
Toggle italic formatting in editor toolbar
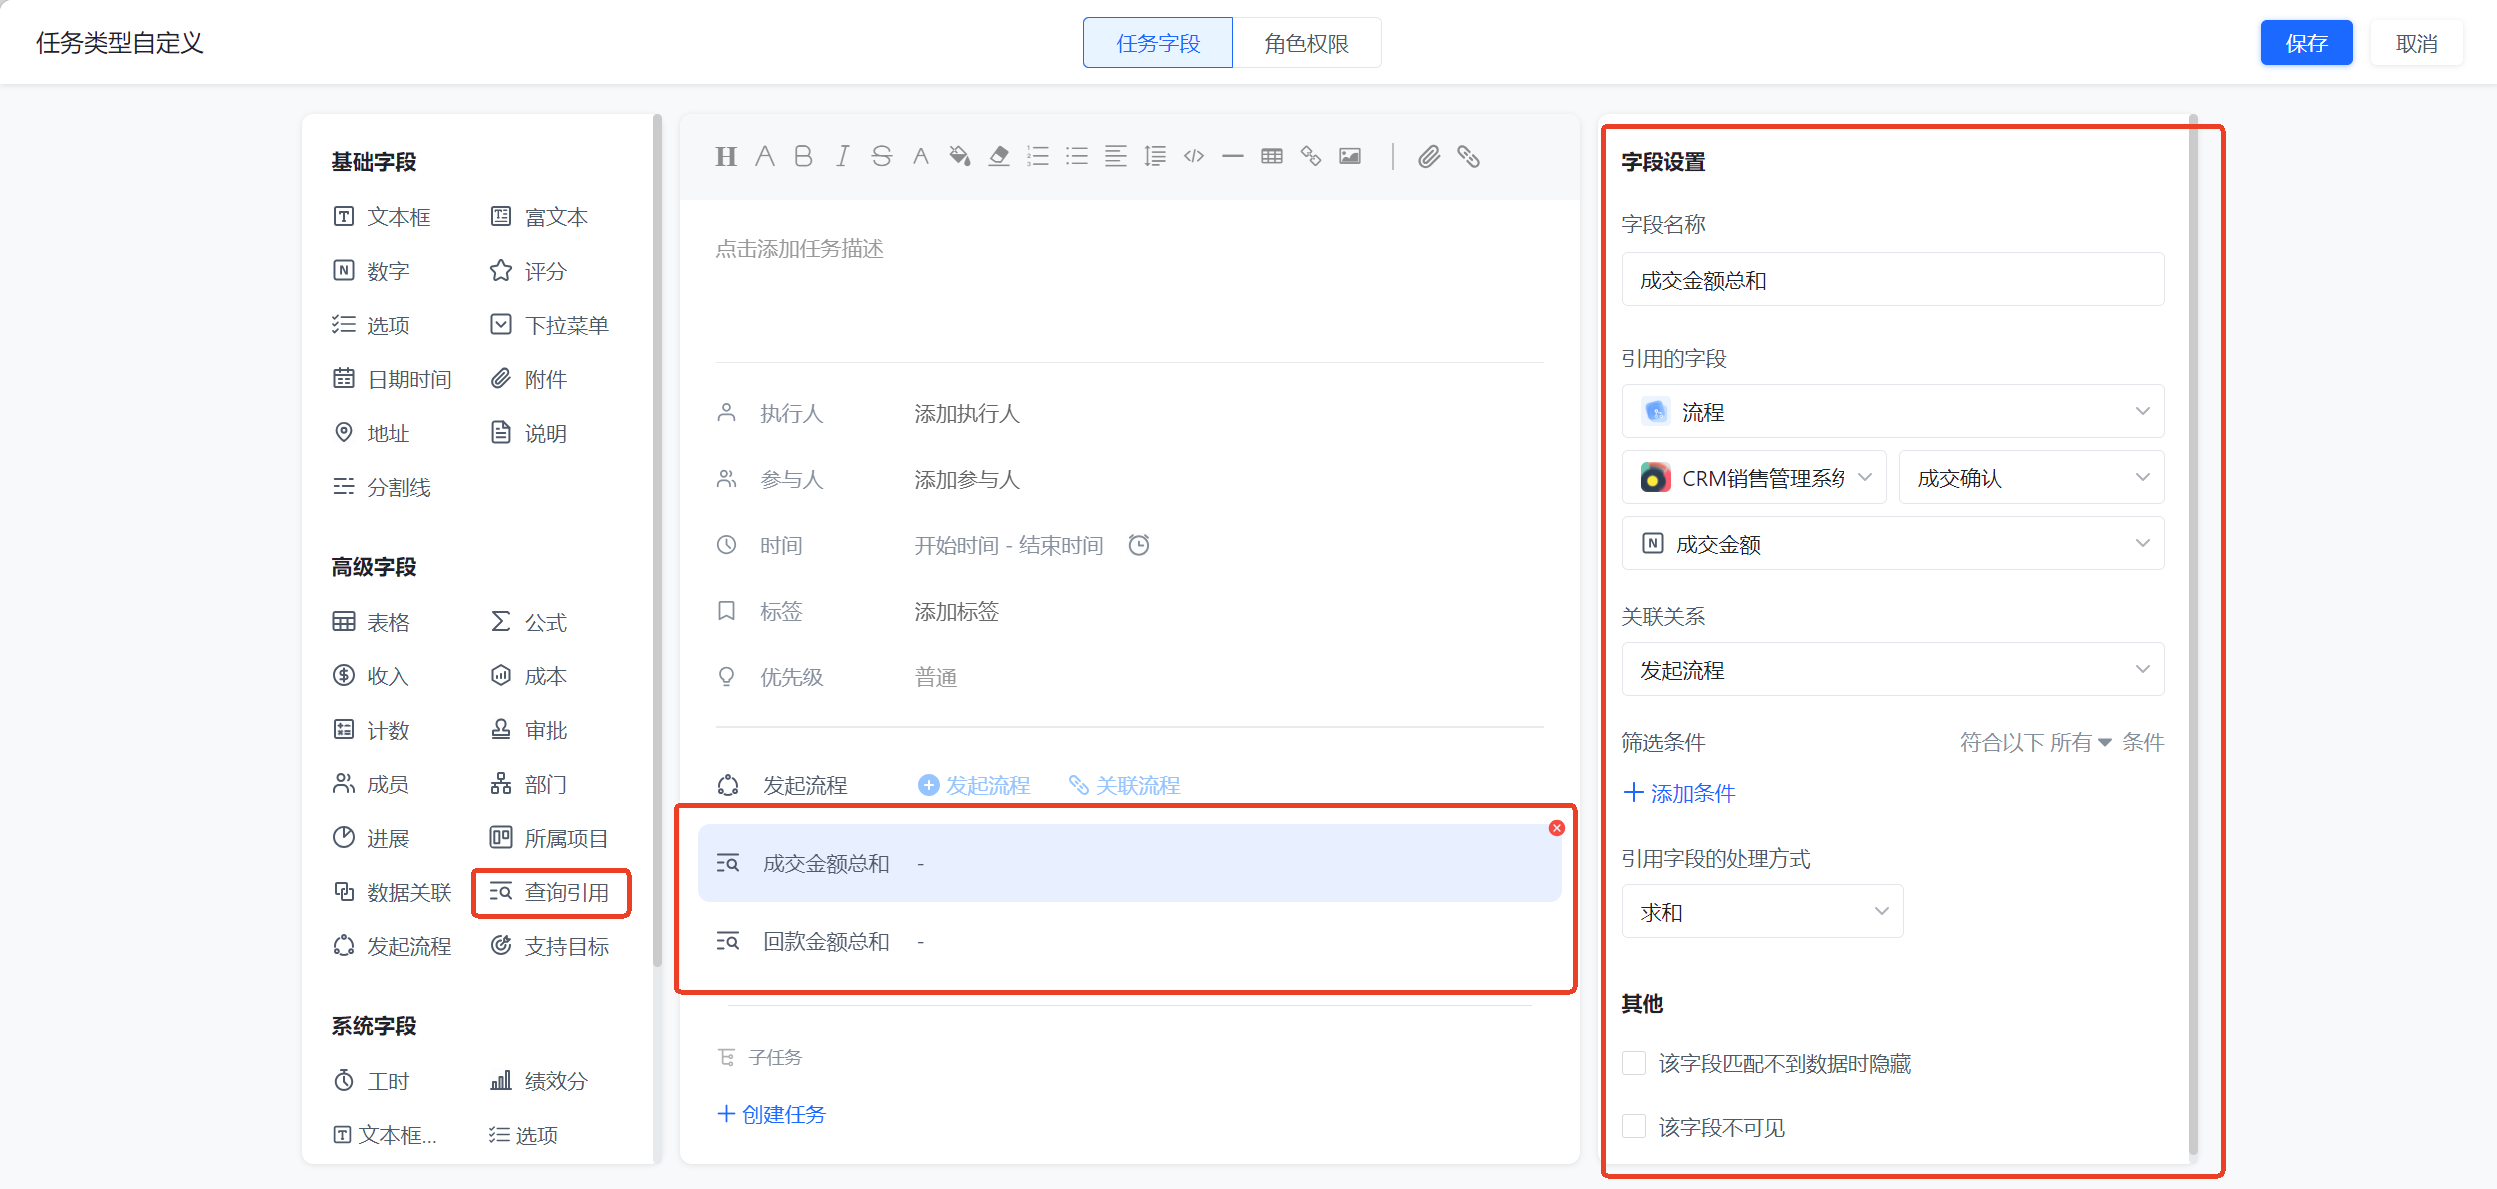coord(842,156)
